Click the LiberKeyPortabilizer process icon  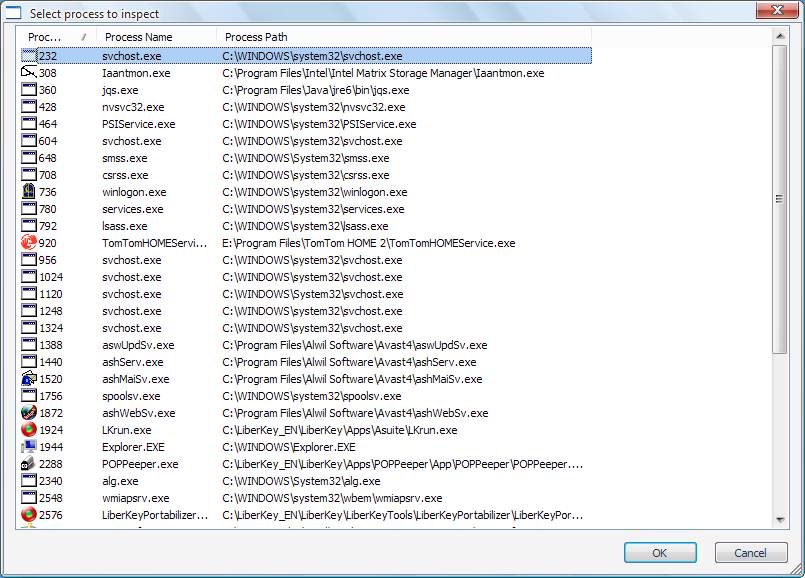[29, 515]
